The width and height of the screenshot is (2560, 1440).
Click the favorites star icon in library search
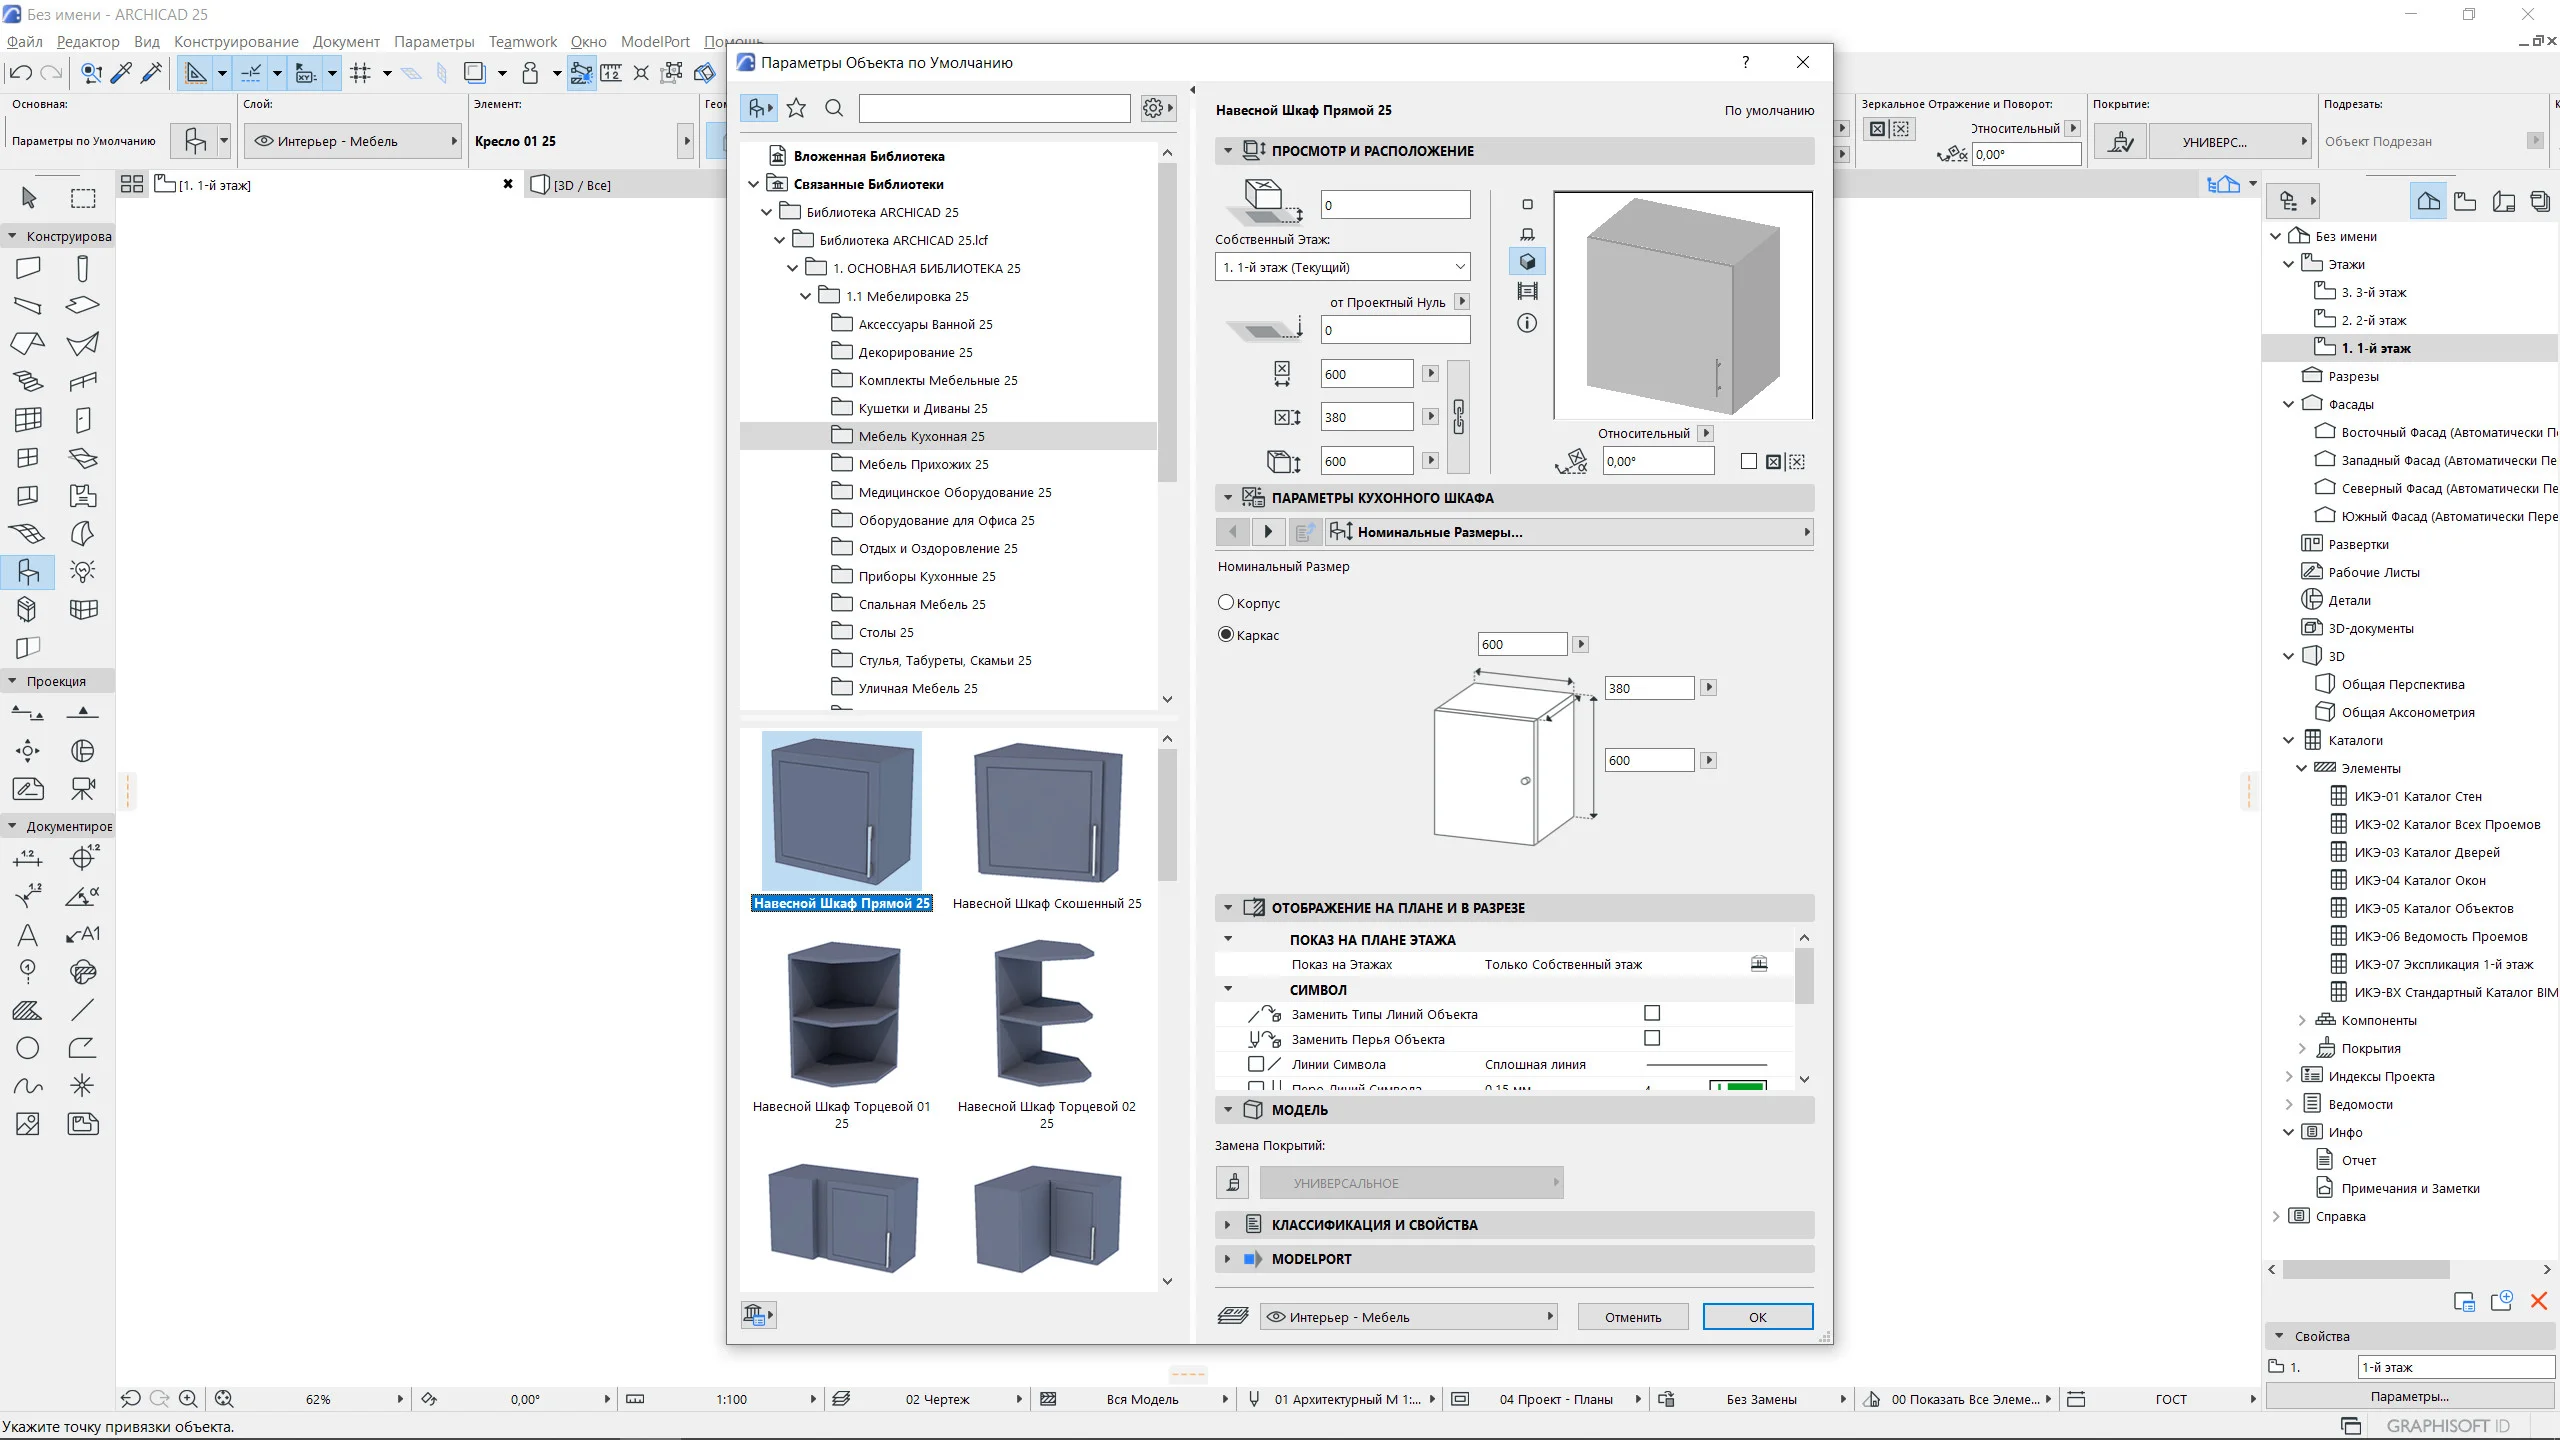pyautogui.click(x=796, y=108)
